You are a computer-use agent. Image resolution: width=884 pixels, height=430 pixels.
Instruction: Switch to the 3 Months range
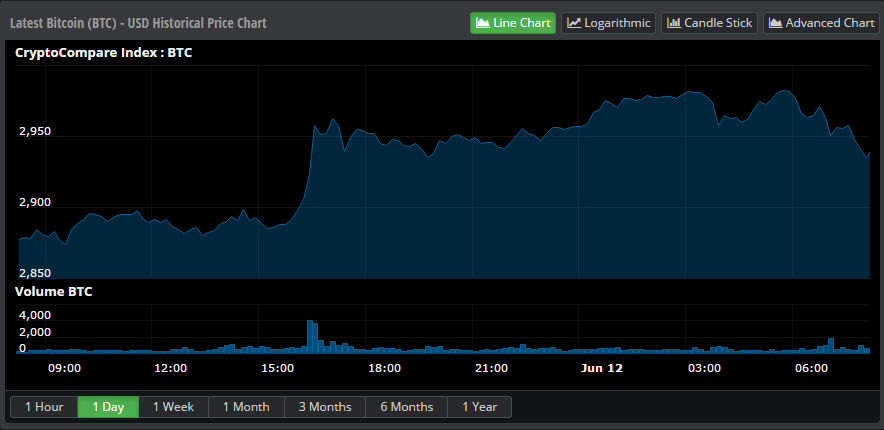324,407
